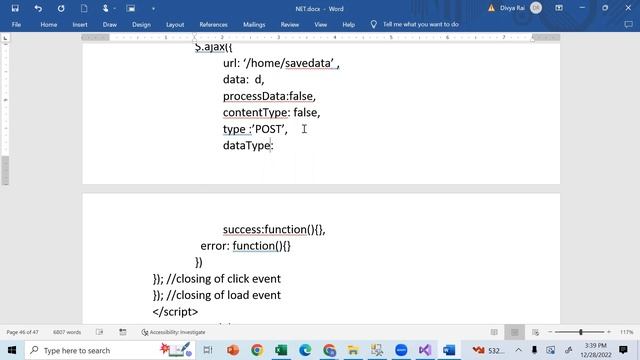
Task: Toggle Touch/Mouse mode icon
Action: pos(105,8)
